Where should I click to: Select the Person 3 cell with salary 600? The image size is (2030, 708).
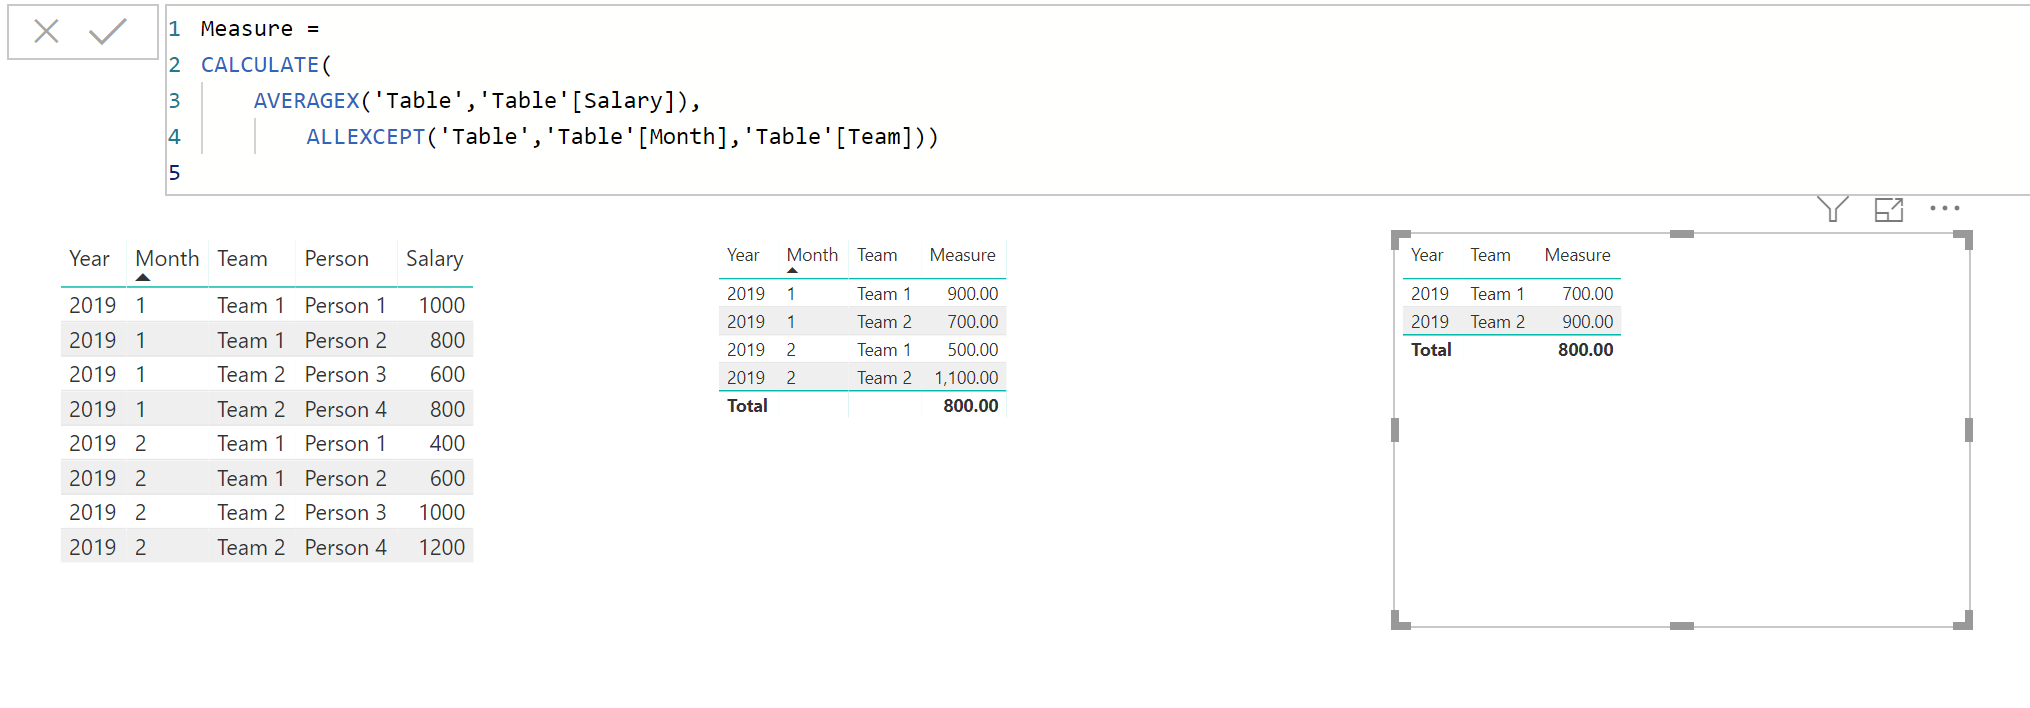tap(345, 374)
